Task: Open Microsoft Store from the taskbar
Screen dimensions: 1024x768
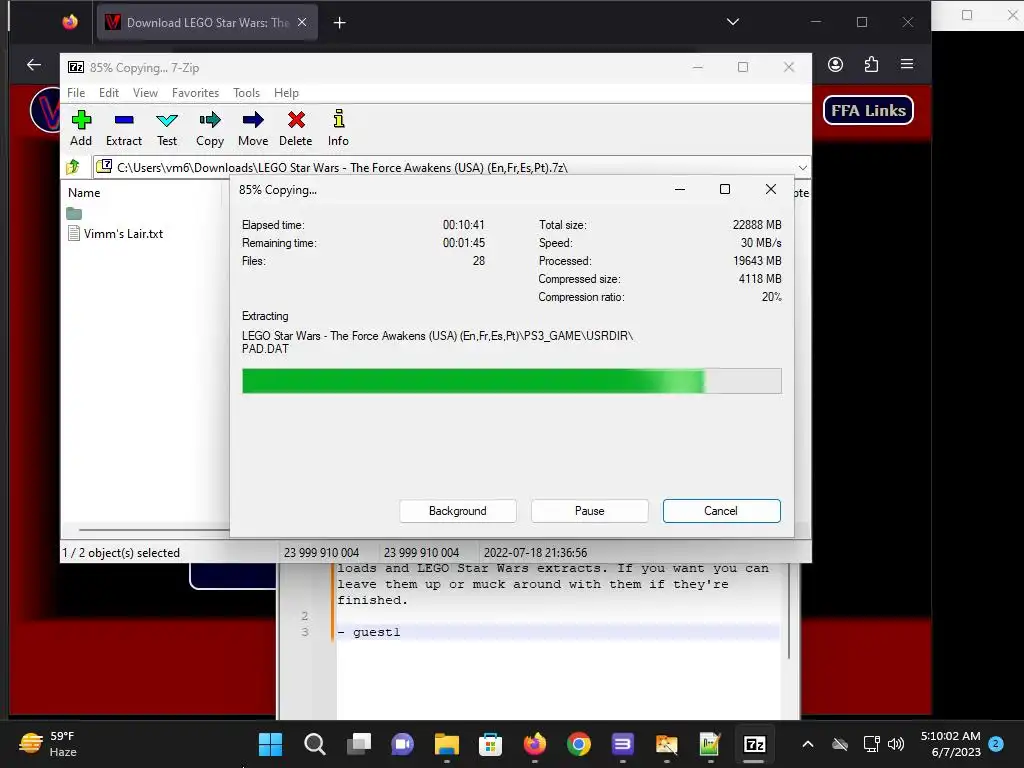Action: pos(490,744)
